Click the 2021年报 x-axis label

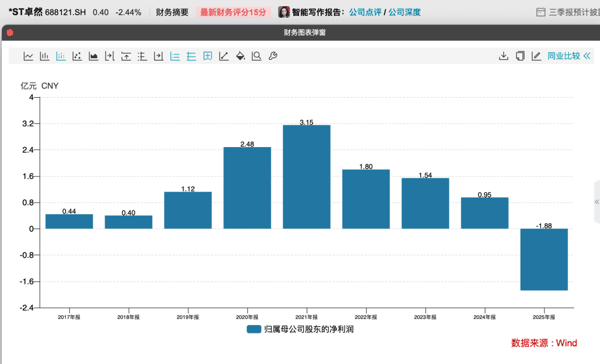coord(307,317)
